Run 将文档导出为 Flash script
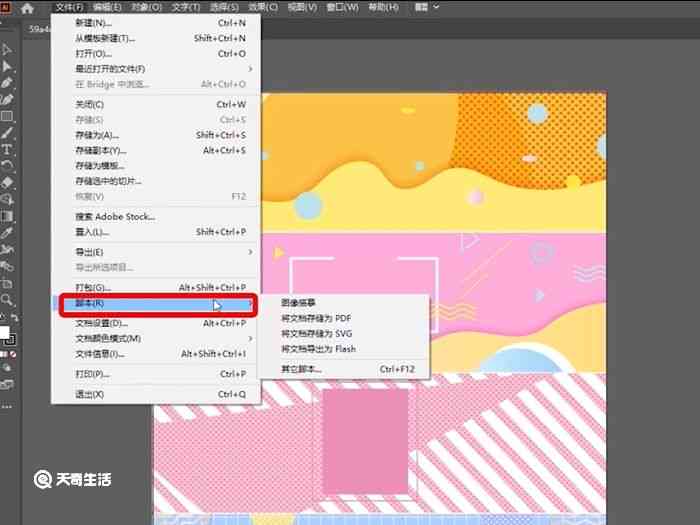The width and height of the screenshot is (700, 525). (345, 349)
